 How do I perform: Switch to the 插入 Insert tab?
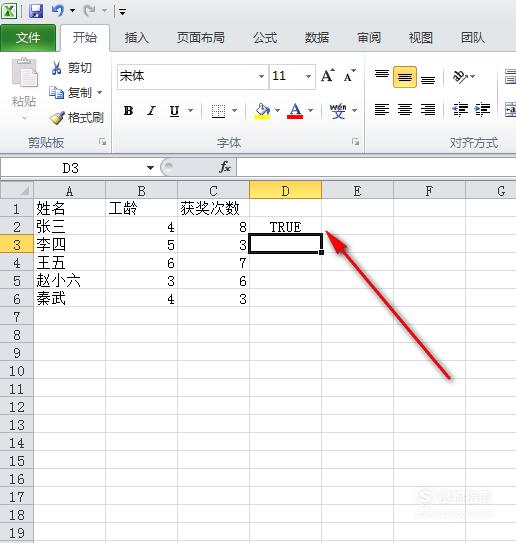pos(137,38)
